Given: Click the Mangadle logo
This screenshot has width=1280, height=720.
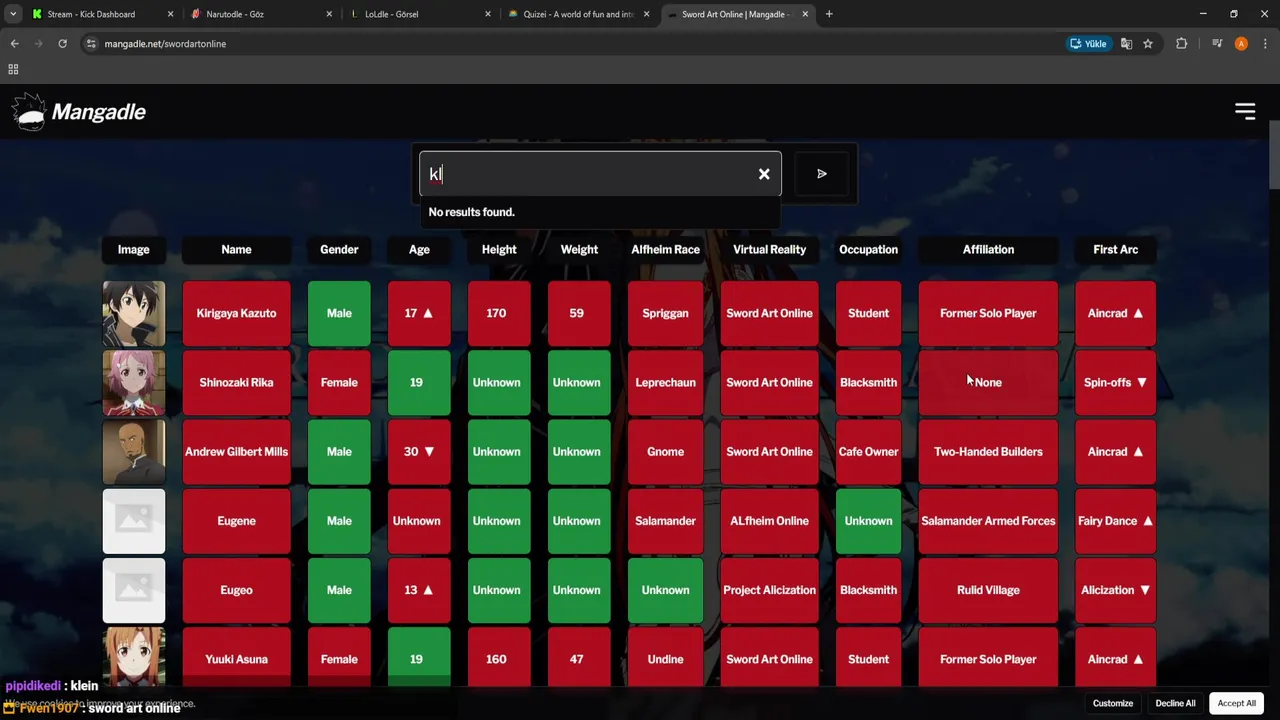Looking at the screenshot, I should point(79,112).
